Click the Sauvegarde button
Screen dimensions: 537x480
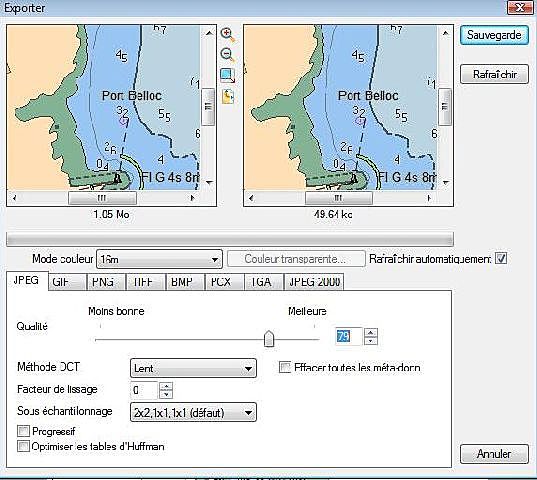point(494,35)
